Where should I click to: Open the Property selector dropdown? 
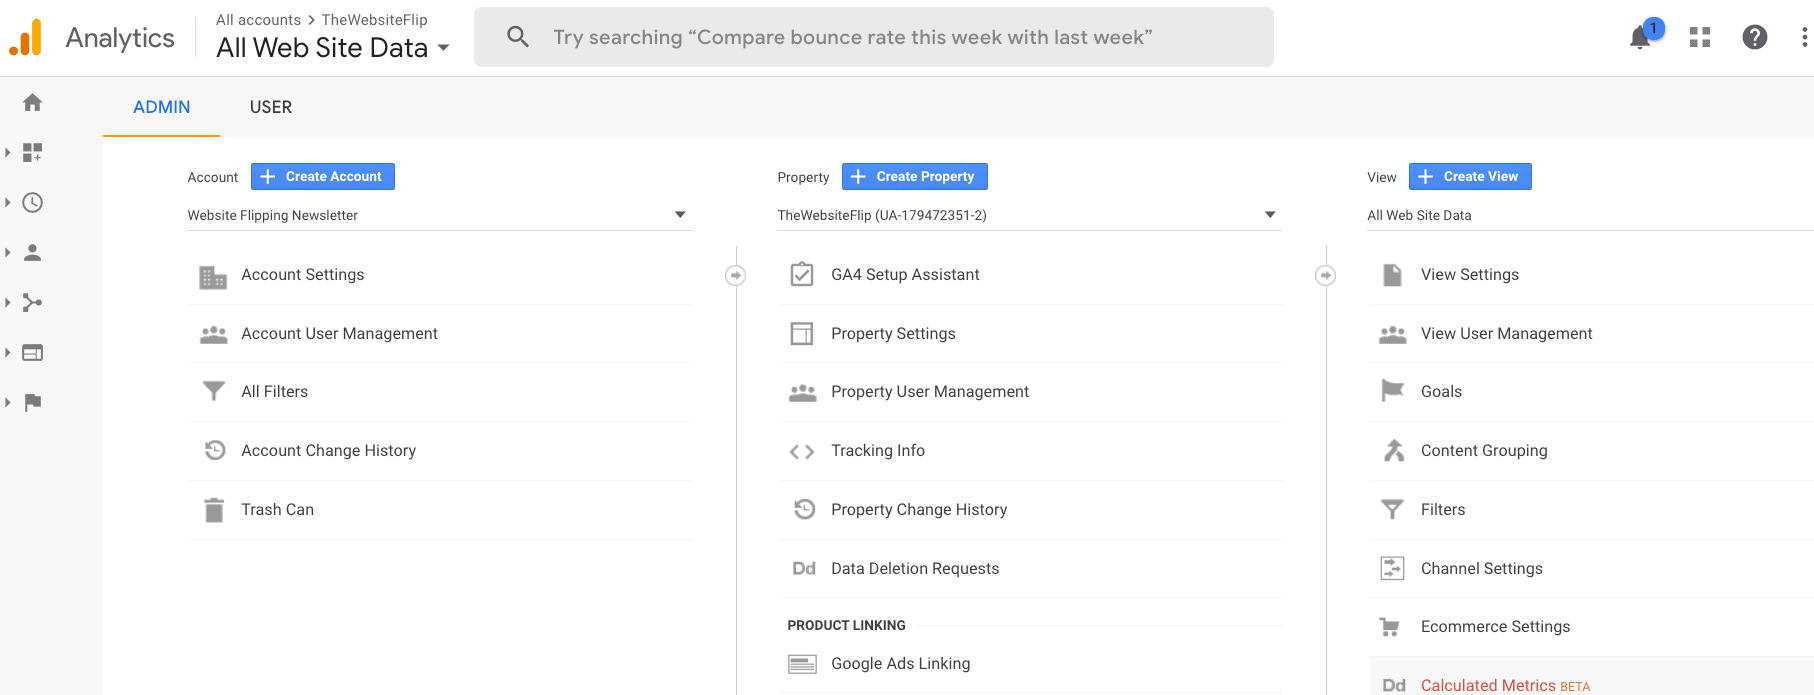(1029, 215)
